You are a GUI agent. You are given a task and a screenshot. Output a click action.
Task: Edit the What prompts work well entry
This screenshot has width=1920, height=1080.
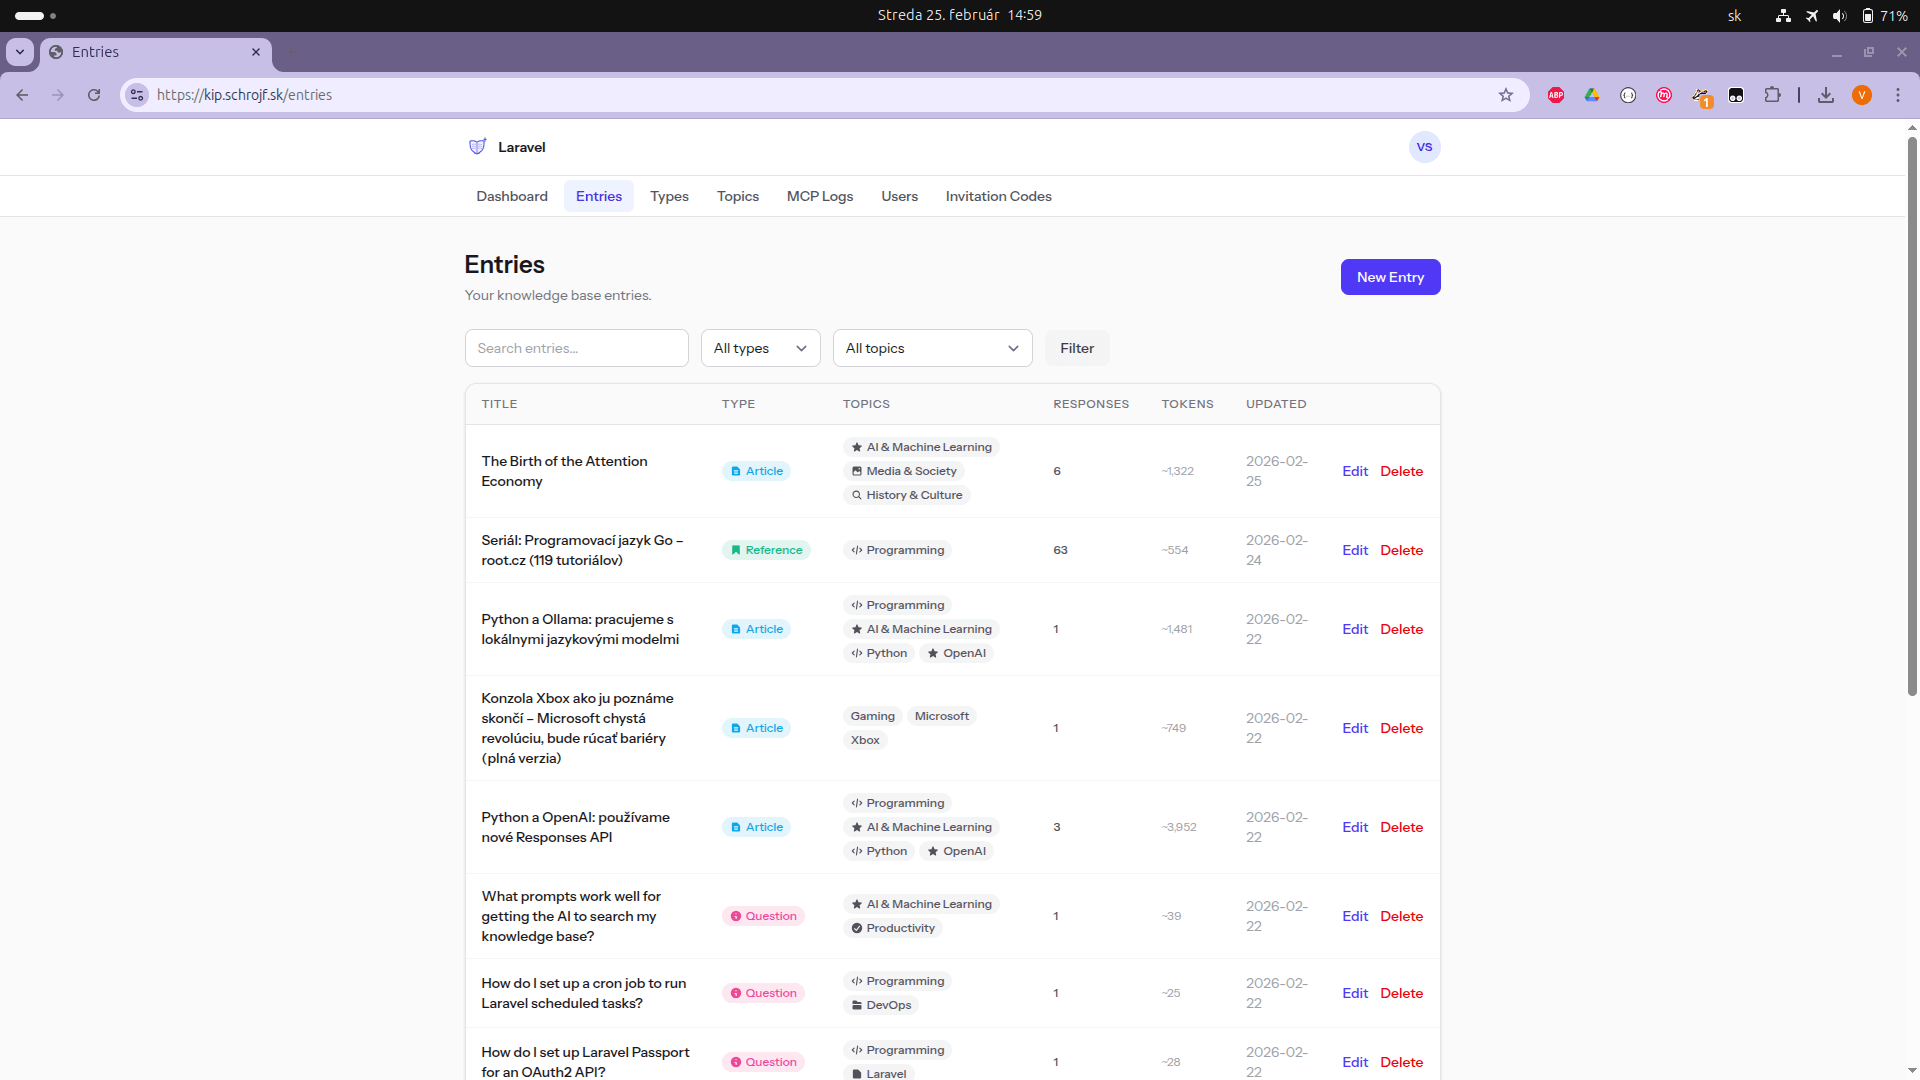coord(1355,916)
